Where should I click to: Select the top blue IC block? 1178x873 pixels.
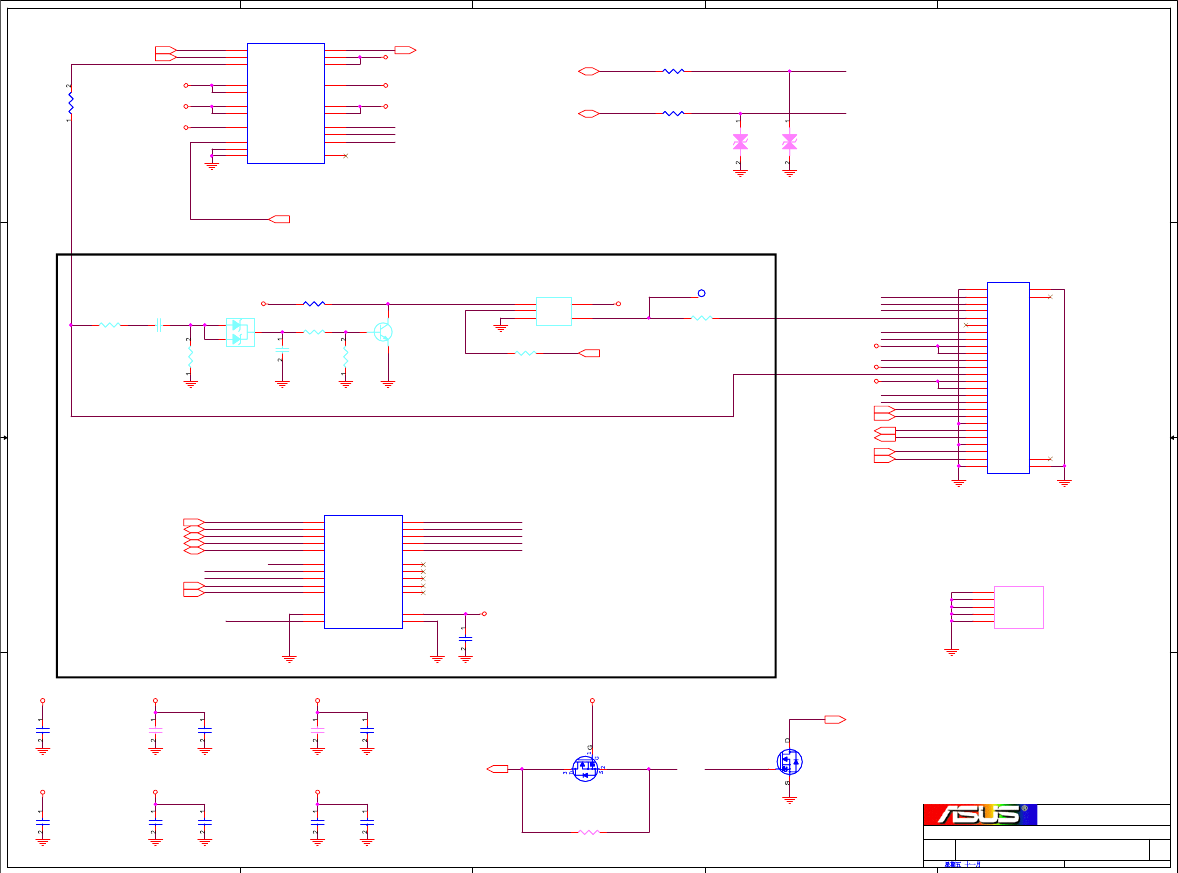point(285,103)
